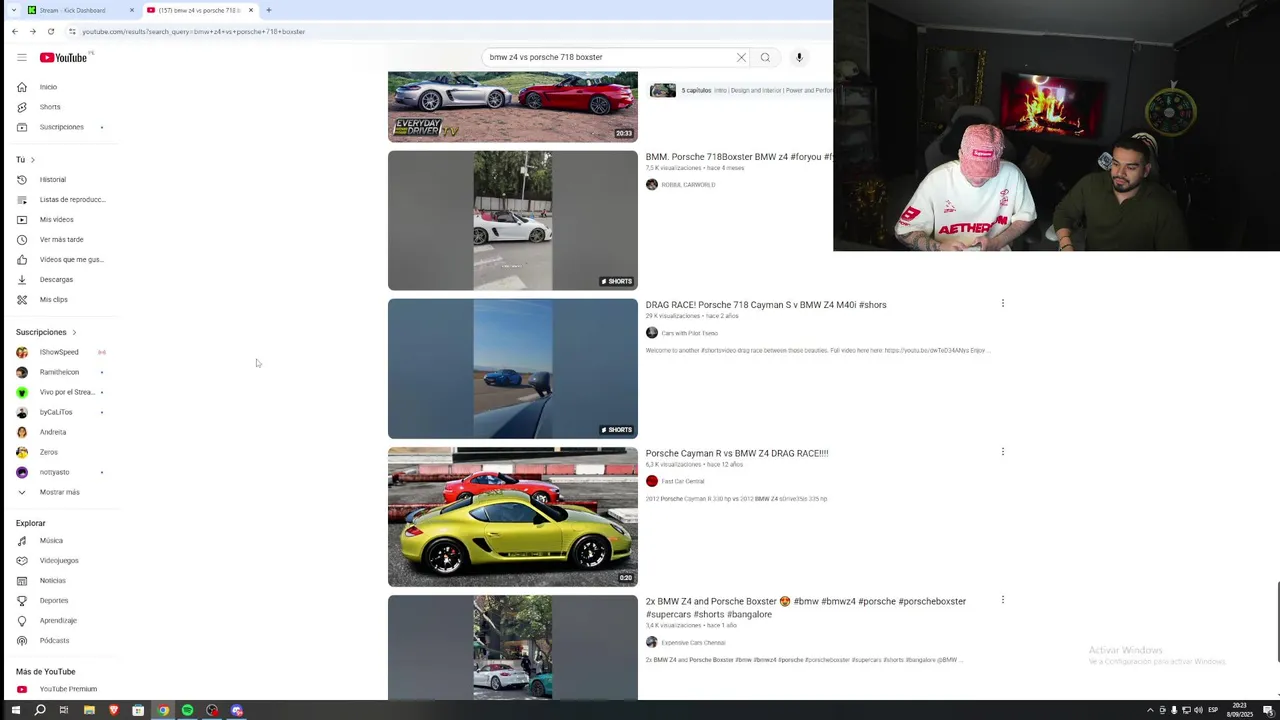Clear the search box with the X
Viewport: 1280px width, 720px height.
[x=741, y=57]
